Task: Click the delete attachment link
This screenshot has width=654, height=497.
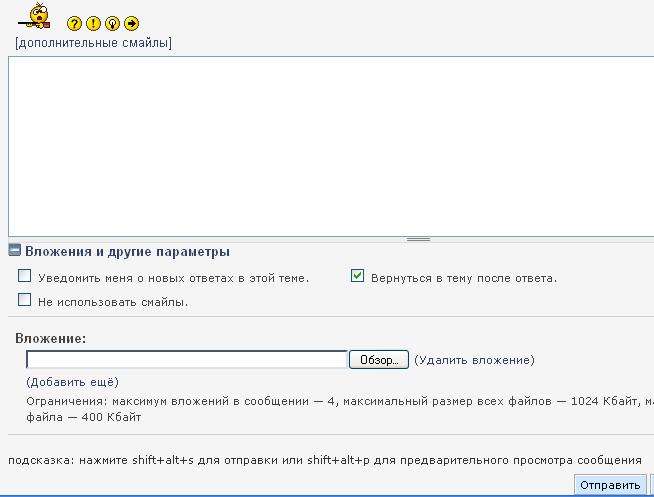Action: [x=474, y=360]
